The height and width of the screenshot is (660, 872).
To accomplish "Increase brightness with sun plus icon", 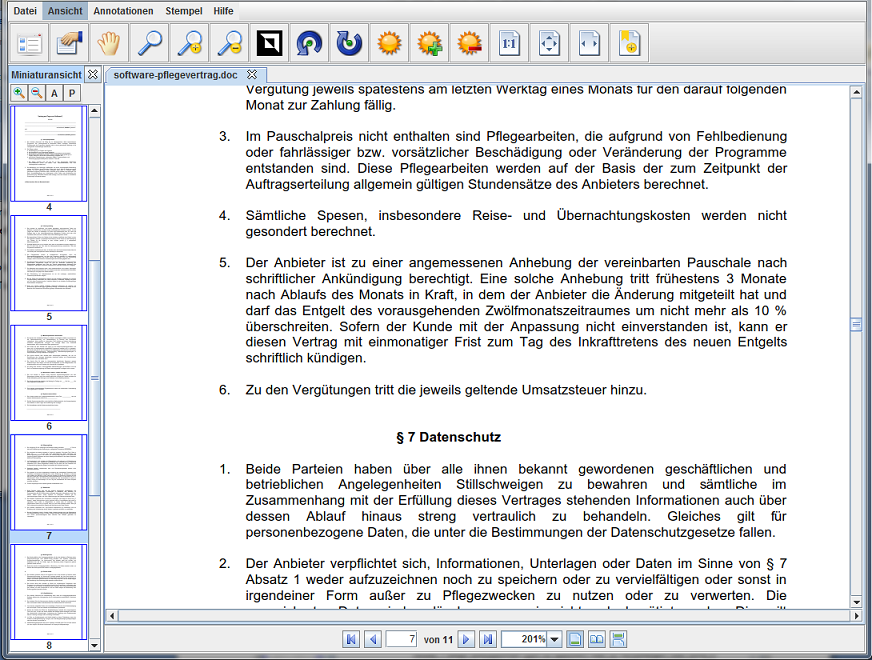I will (429, 43).
